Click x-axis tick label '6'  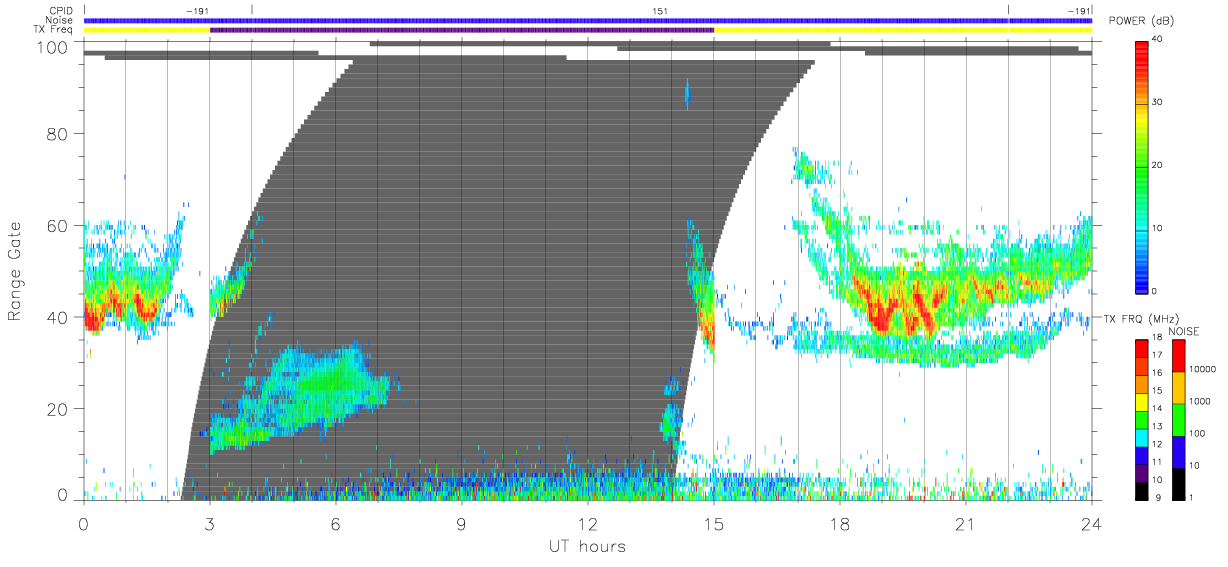[335, 524]
